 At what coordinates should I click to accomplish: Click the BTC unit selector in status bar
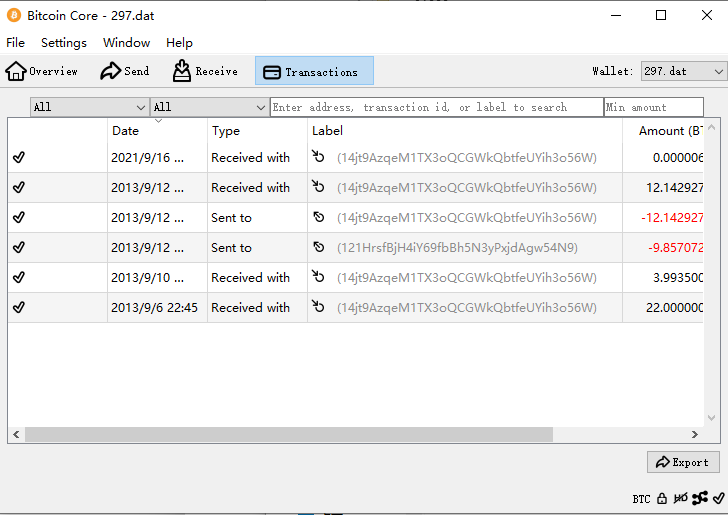click(x=641, y=498)
